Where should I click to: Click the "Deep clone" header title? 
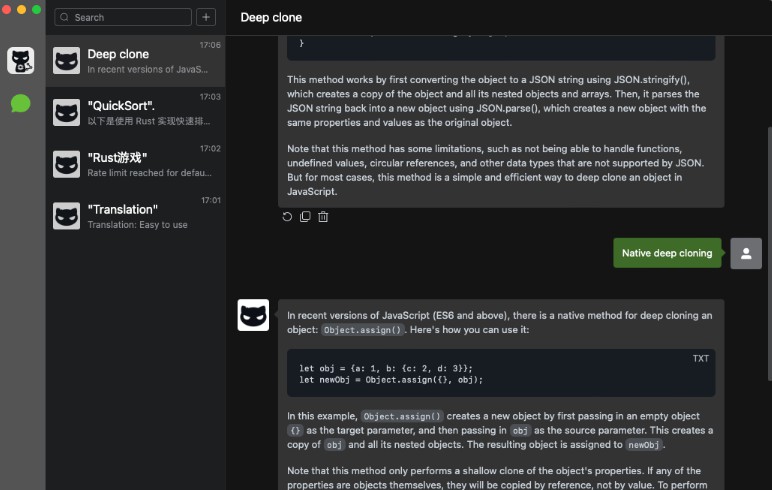pos(271,17)
